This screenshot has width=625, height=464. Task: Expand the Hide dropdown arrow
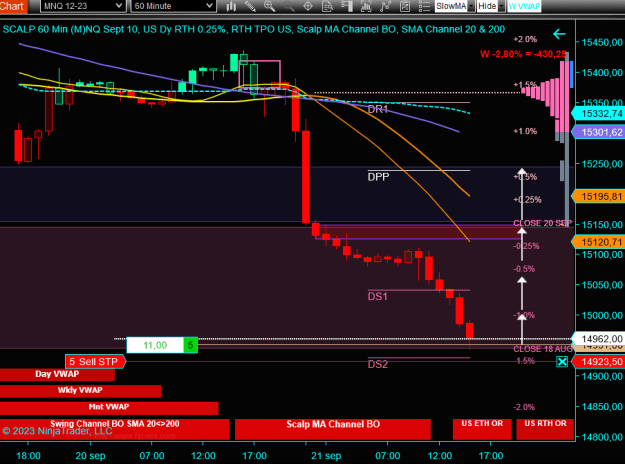(501, 6)
